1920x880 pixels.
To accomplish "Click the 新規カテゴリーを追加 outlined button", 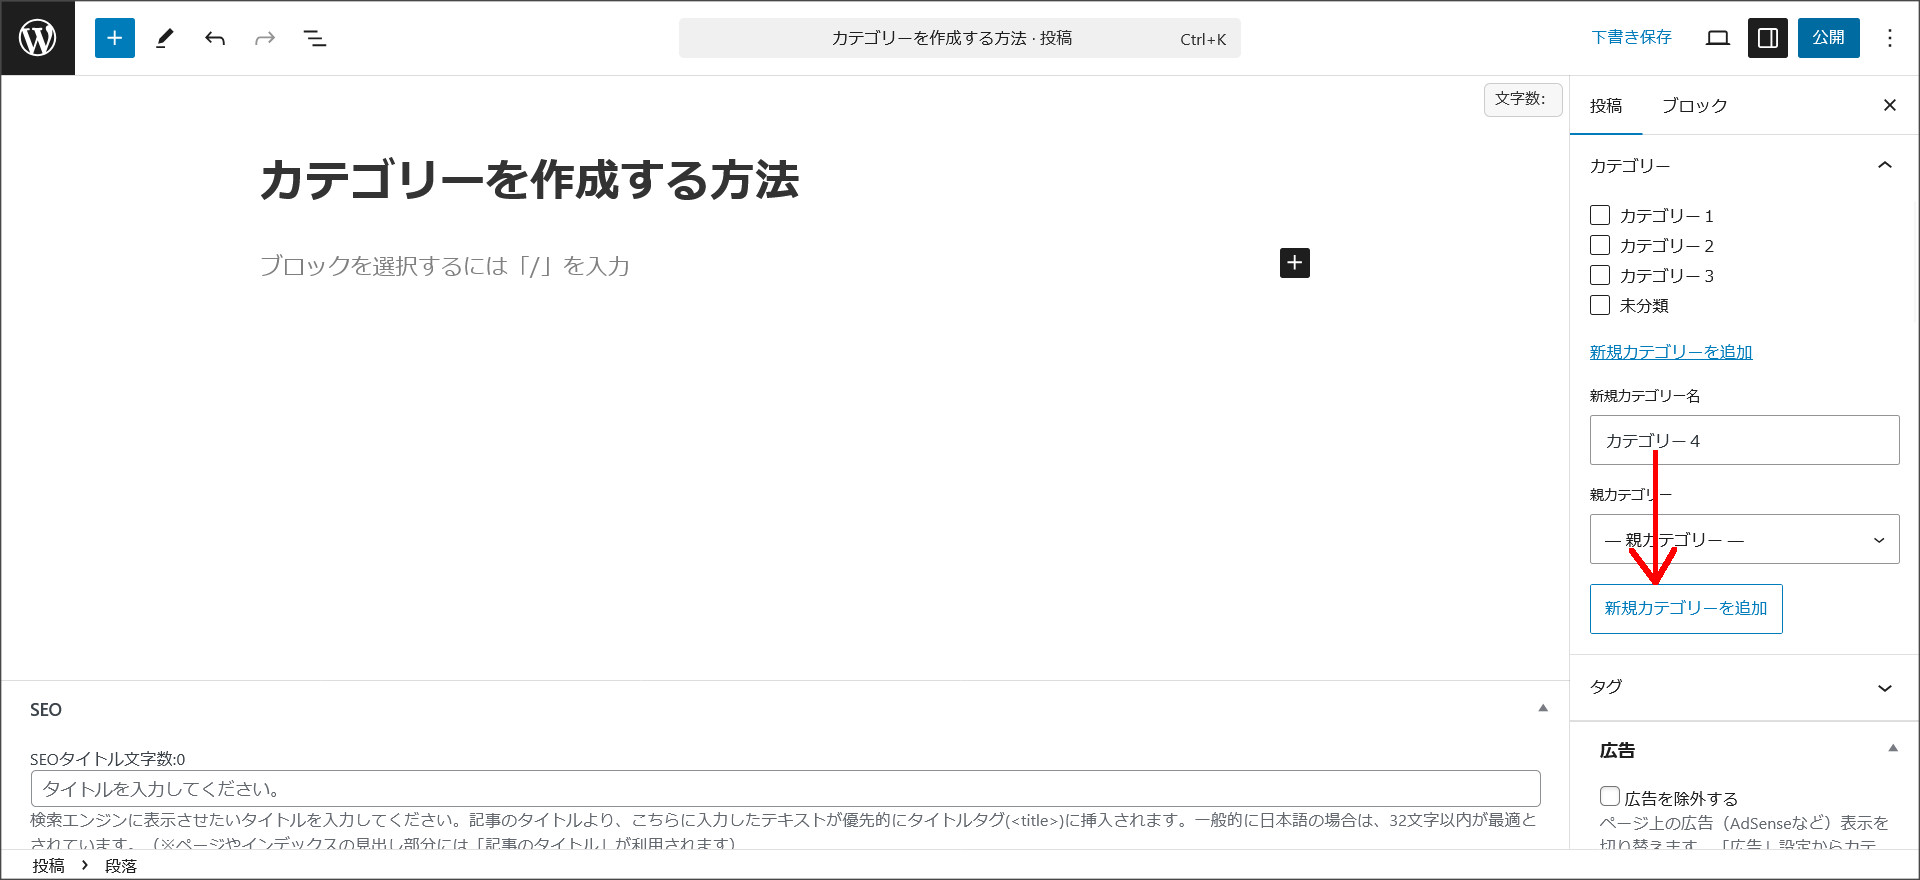I will [1686, 608].
